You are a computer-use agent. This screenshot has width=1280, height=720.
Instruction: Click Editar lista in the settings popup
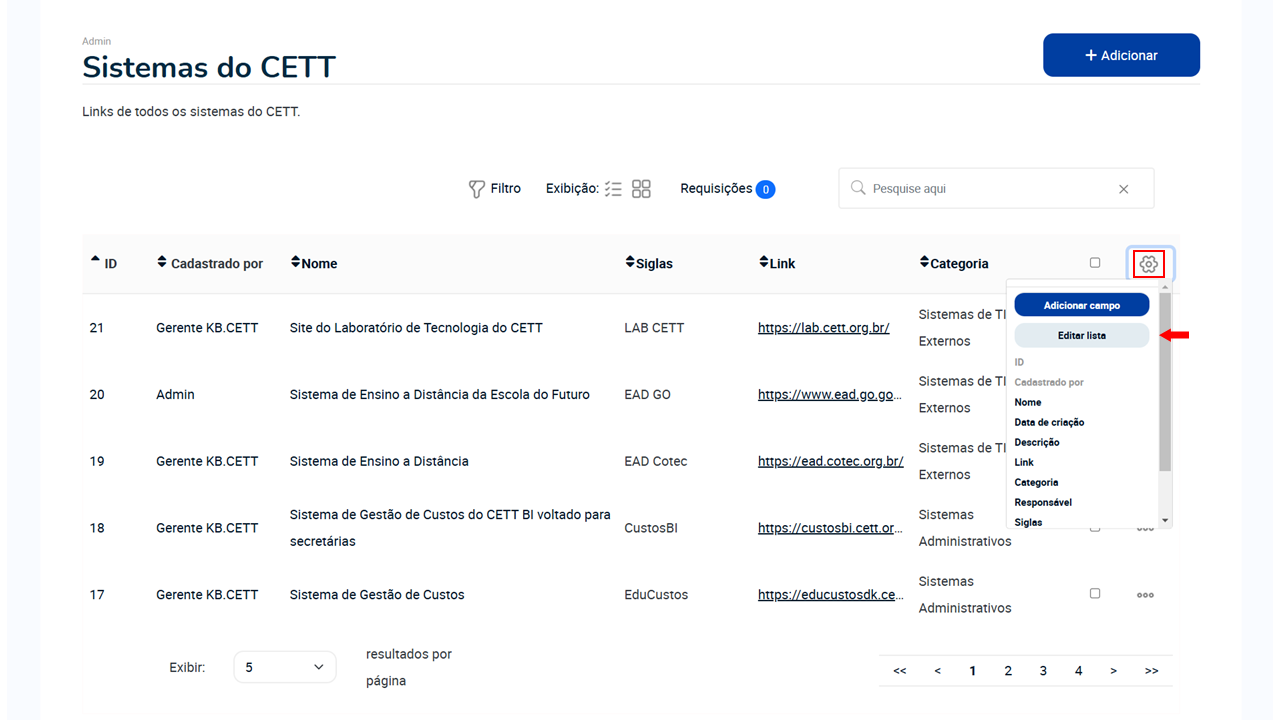pos(1082,336)
